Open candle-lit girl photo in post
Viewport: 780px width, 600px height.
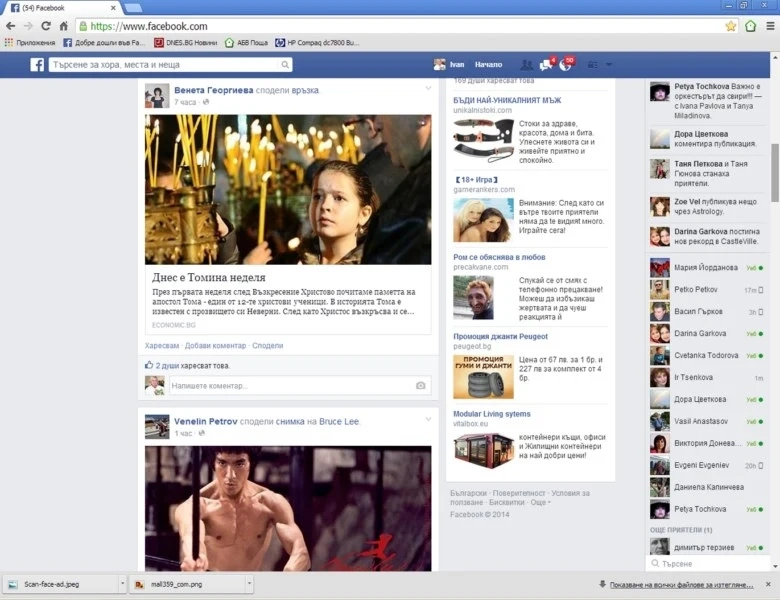(x=288, y=190)
